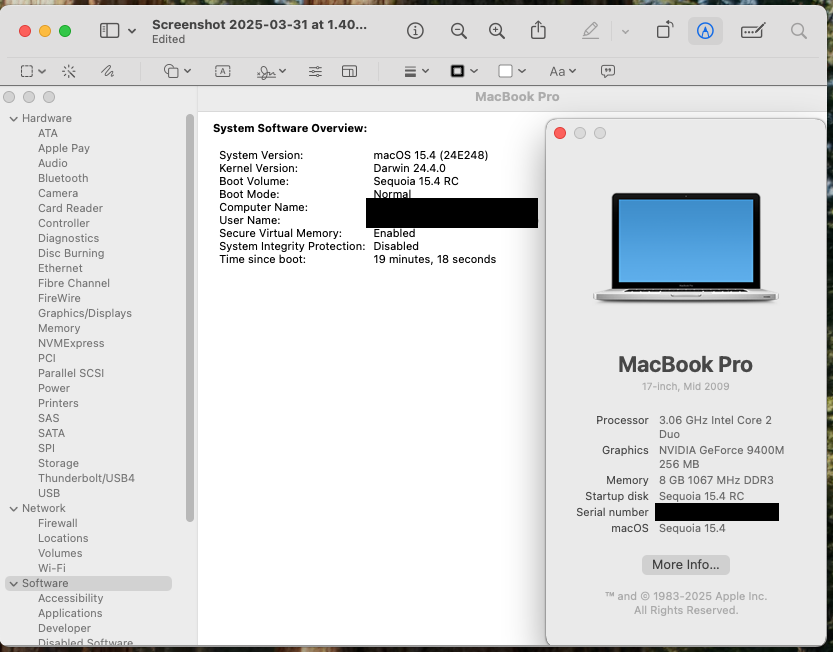
Task: Close the About This Mac window
Action: [560, 133]
